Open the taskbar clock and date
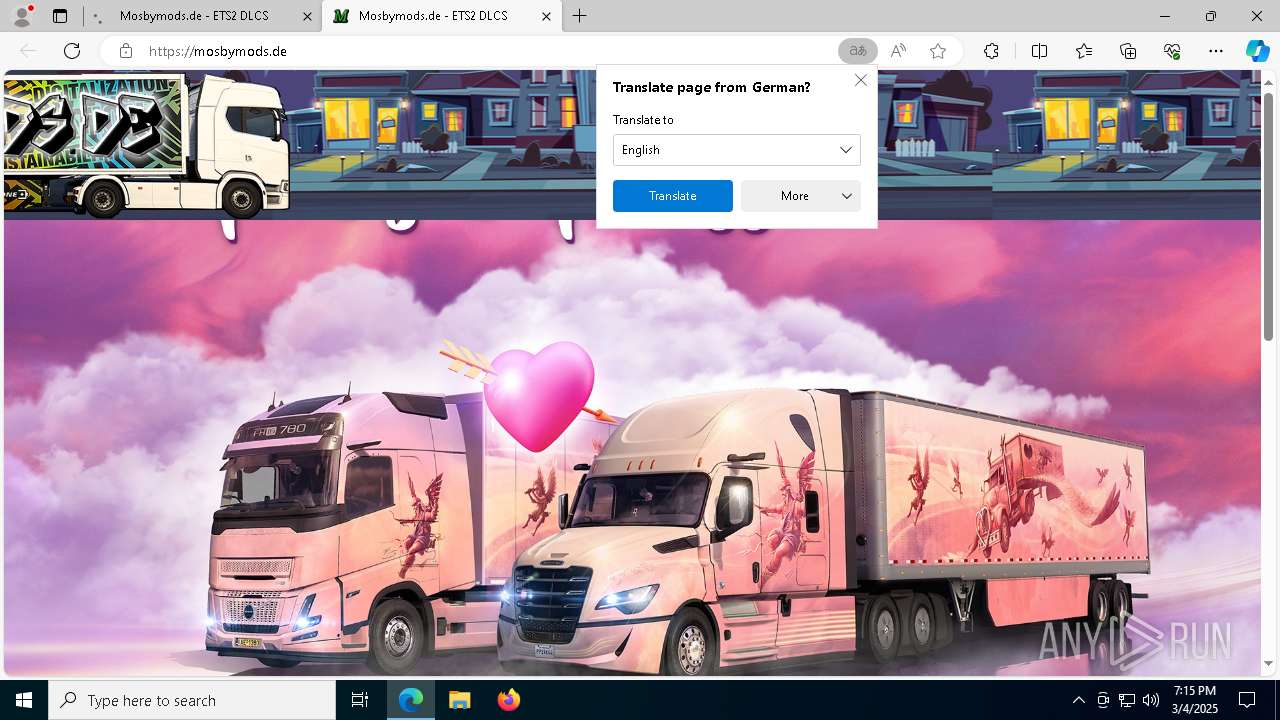Viewport: 1280px width, 720px height. [x=1195, y=700]
